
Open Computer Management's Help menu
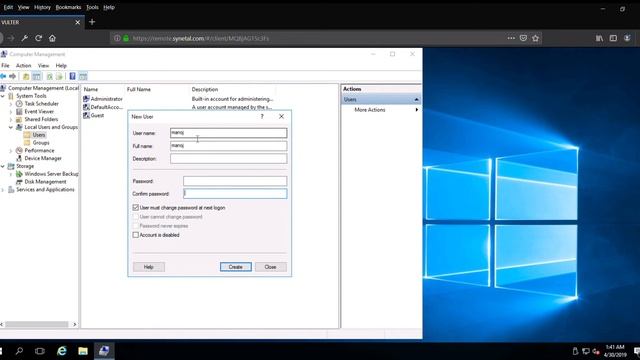point(61,65)
